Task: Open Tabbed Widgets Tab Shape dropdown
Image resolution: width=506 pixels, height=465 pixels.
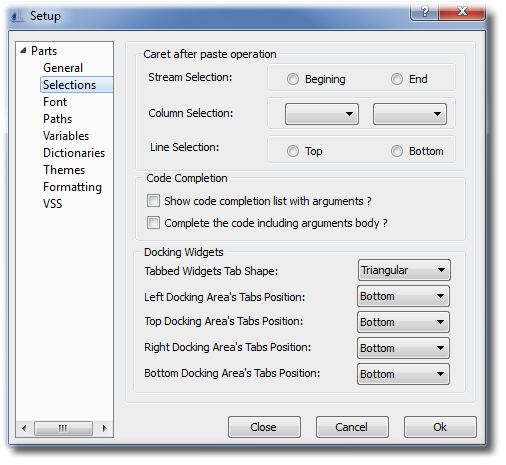Action: (x=404, y=270)
